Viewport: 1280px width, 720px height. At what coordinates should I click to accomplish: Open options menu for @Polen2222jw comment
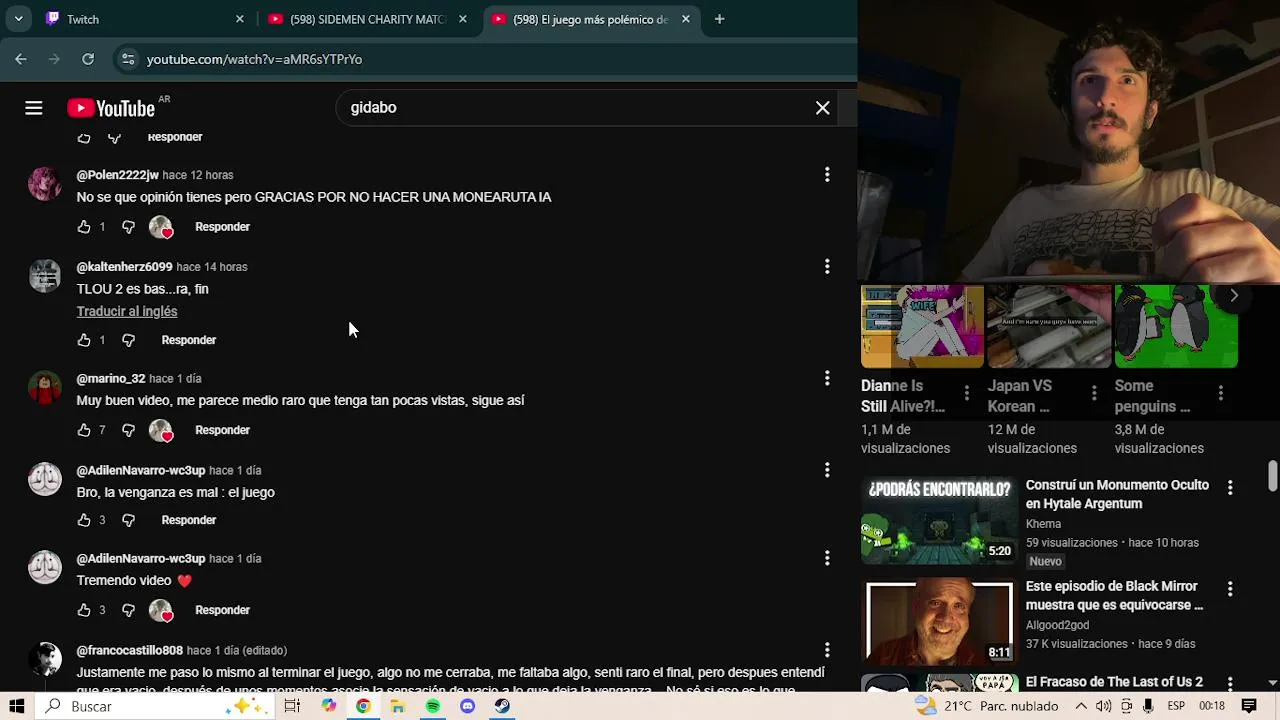click(x=827, y=175)
